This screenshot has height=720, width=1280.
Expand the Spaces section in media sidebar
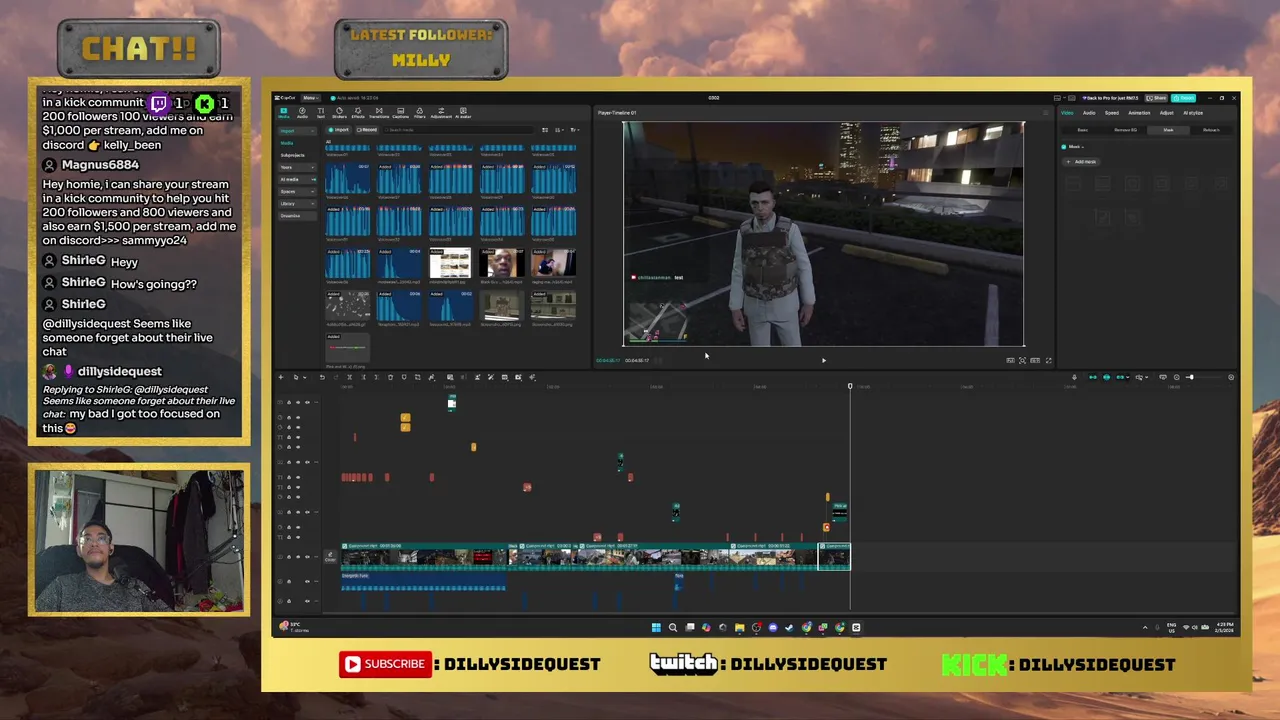pyautogui.click(x=297, y=191)
